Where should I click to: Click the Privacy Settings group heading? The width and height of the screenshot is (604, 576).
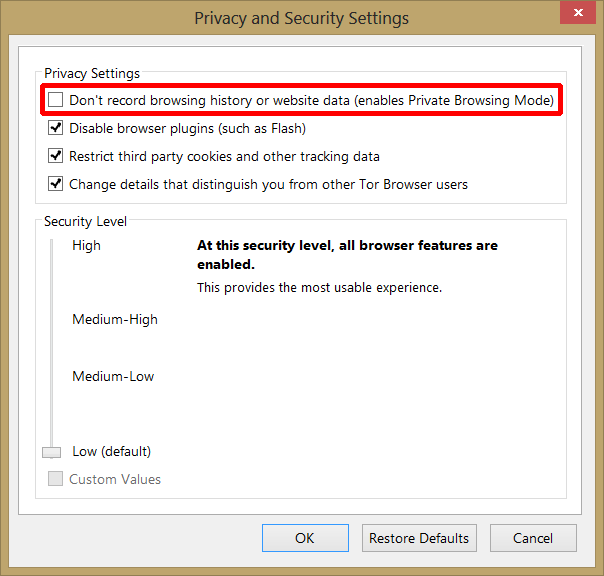tap(92, 74)
